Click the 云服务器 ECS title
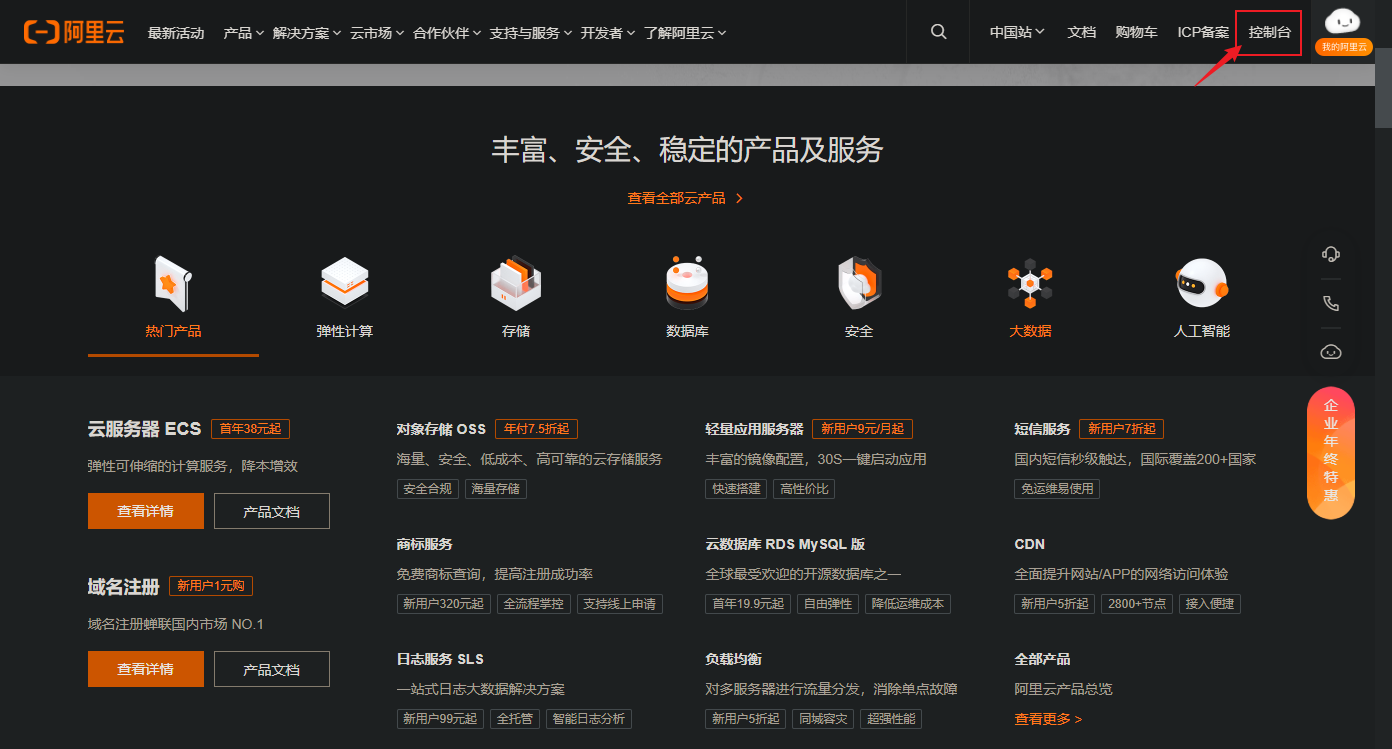The height and width of the screenshot is (749, 1392). [145, 429]
